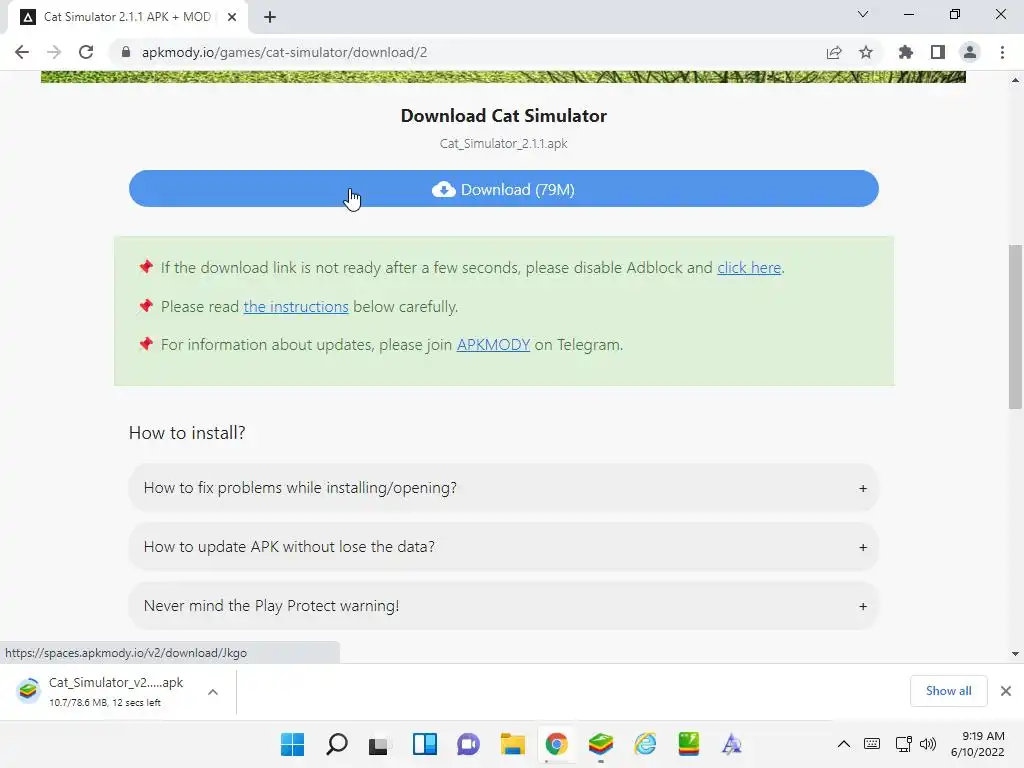
Task: Bookmark this page with the star icon
Action: [866, 52]
